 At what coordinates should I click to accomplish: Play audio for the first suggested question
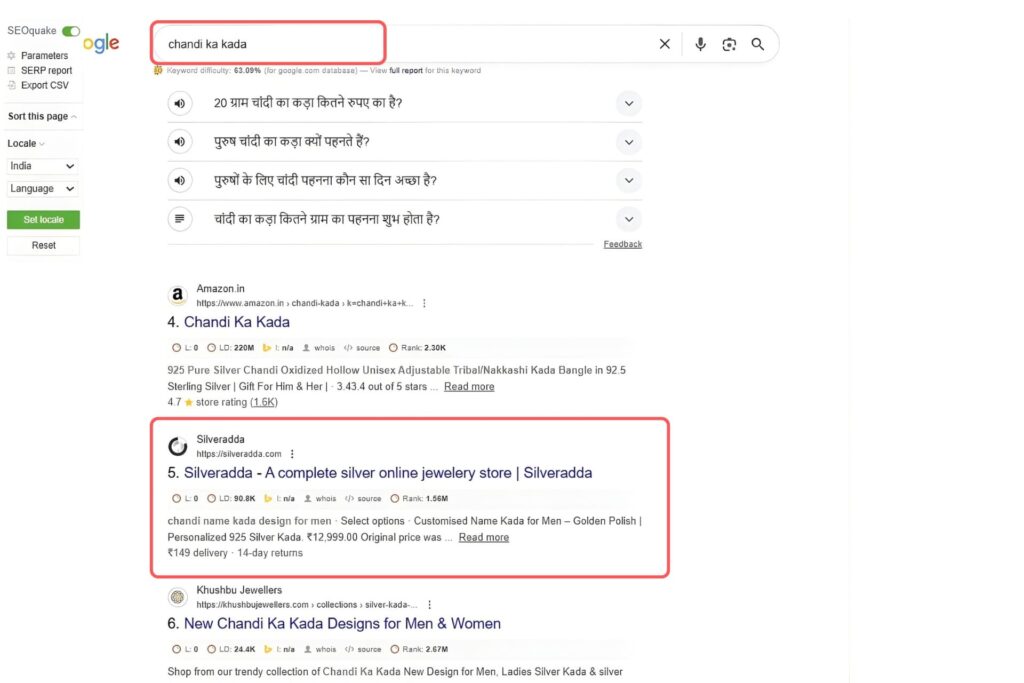[179, 102]
